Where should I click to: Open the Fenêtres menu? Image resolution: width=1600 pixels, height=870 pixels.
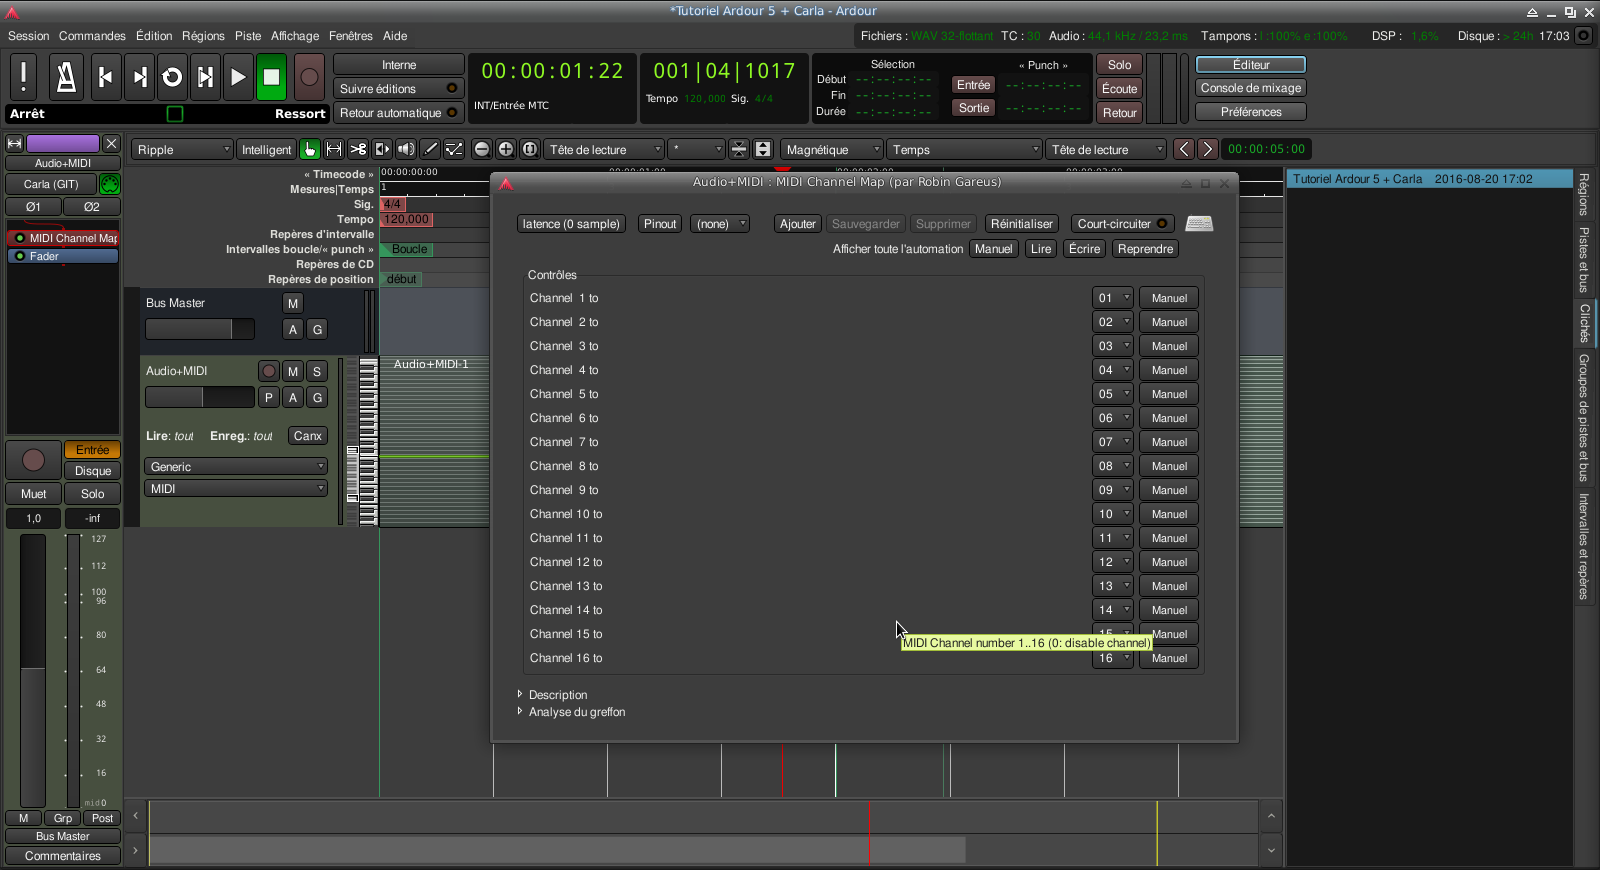[350, 36]
